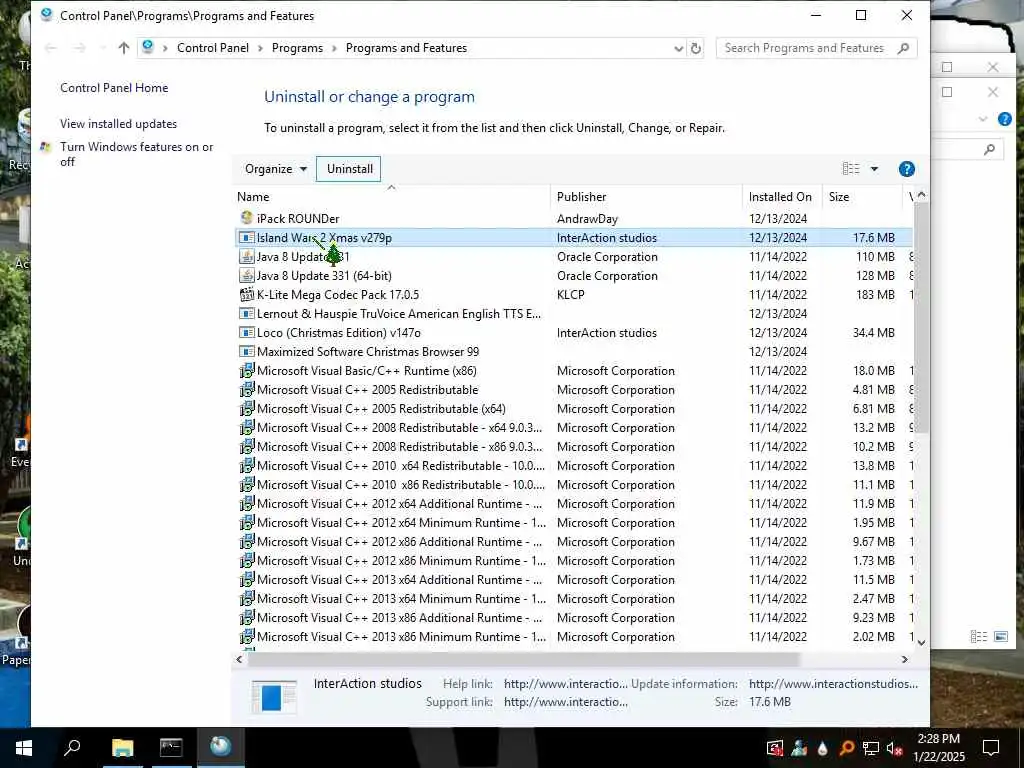This screenshot has height=768, width=1024.
Task: Click the Visual C++ 2005 Redistributable (x64) icon
Action: [x=246, y=408]
